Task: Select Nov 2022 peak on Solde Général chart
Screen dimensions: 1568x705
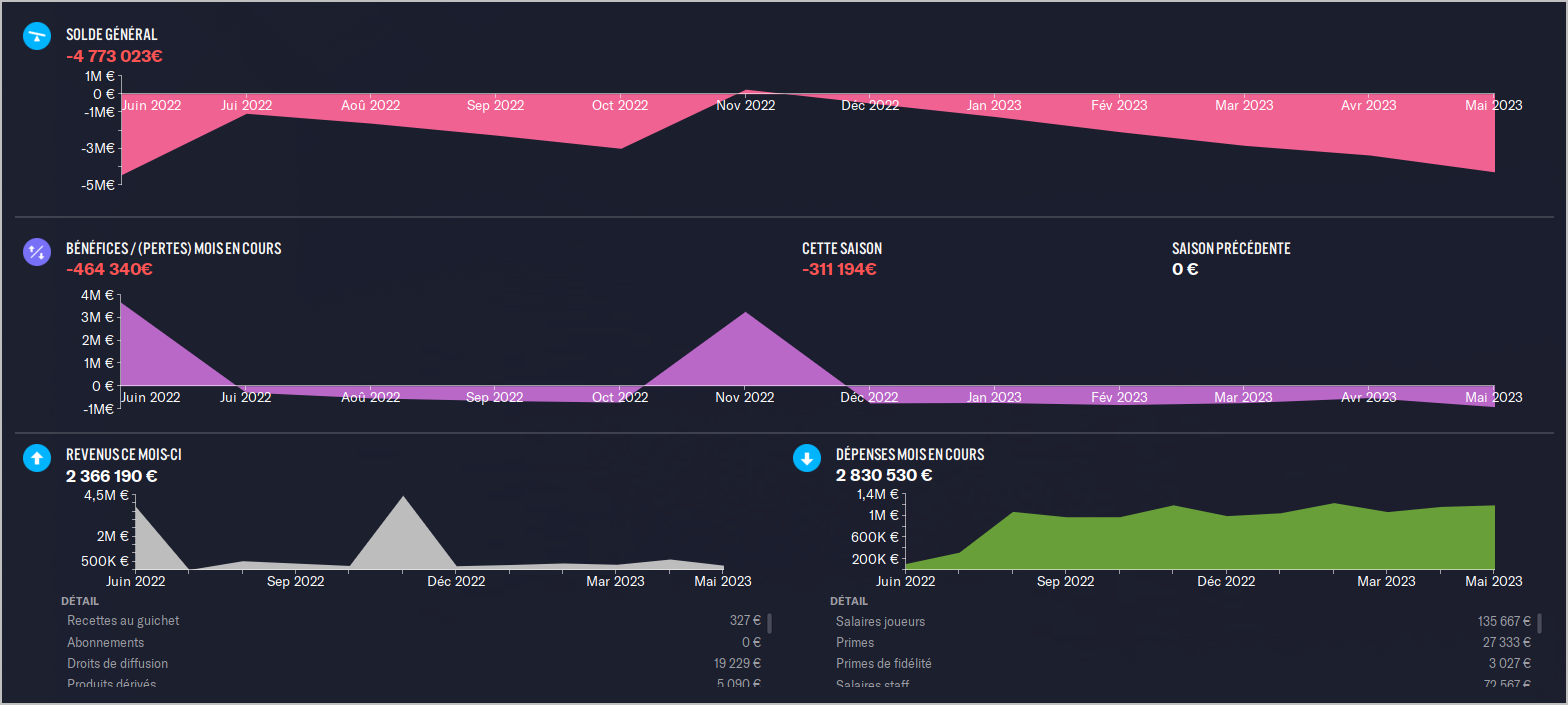Action: (746, 92)
